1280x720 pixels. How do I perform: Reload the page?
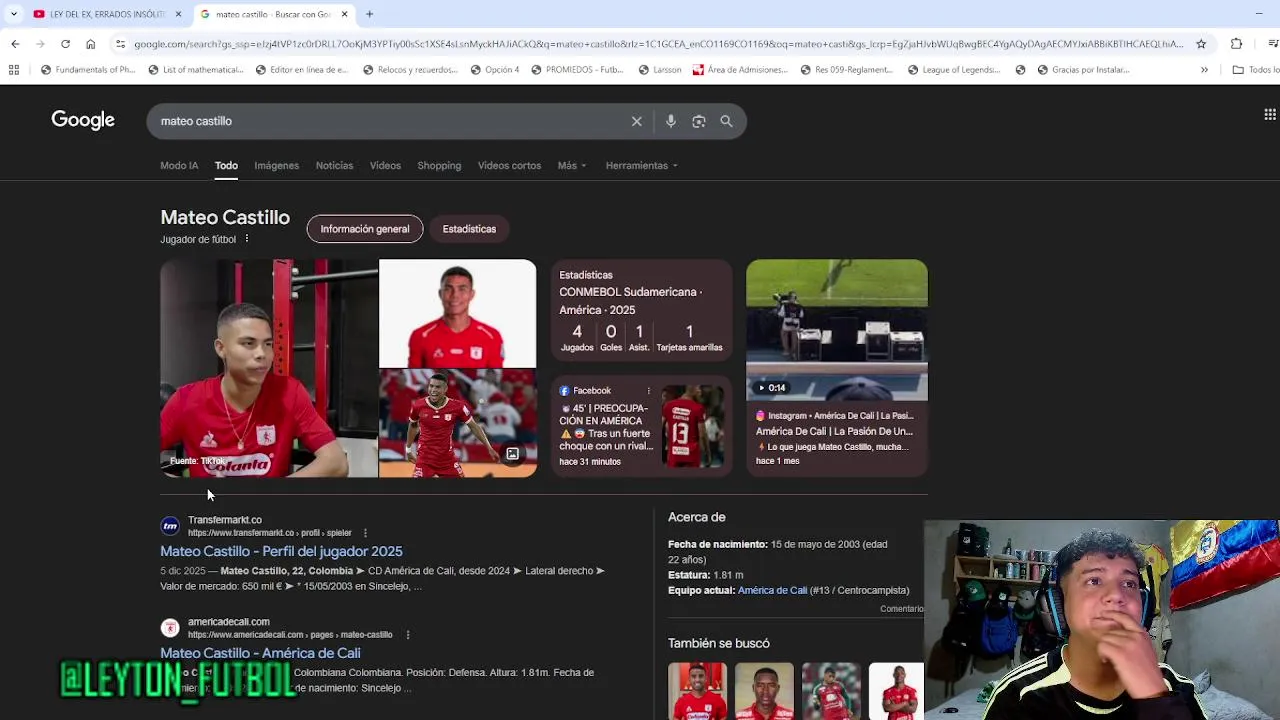click(x=65, y=44)
